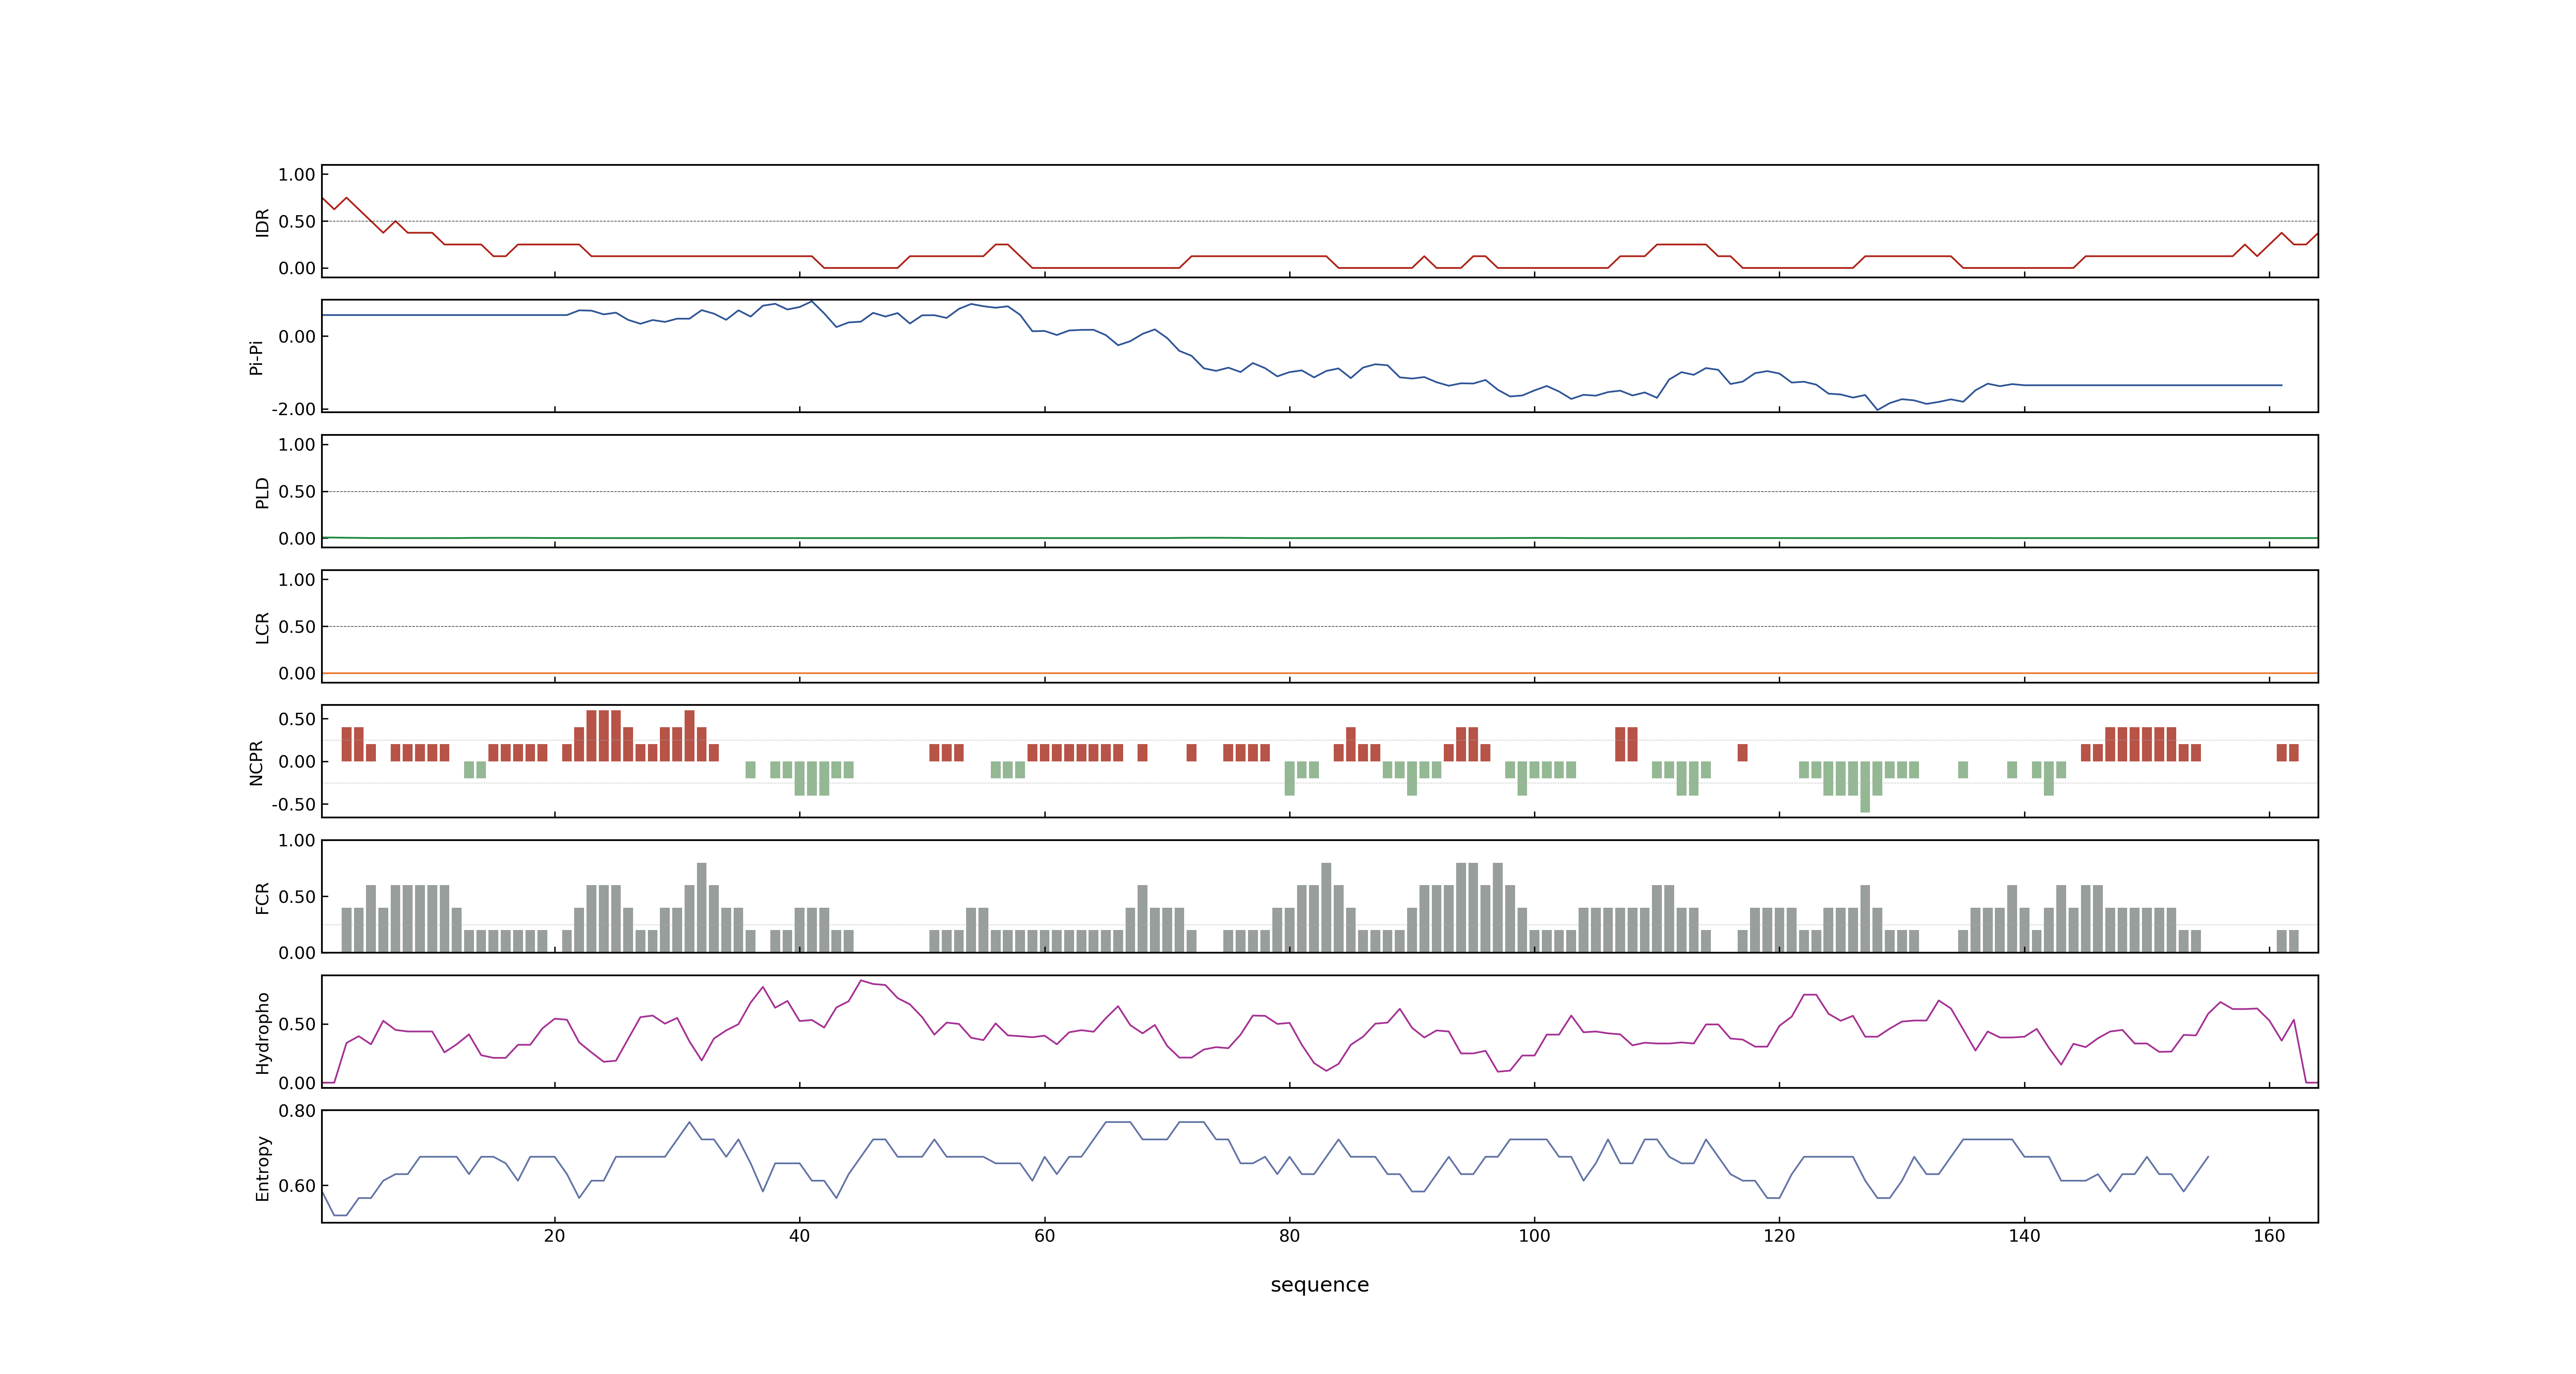Click x-axis tick label 20
The width and height of the screenshot is (2576, 1374).
(554, 1236)
